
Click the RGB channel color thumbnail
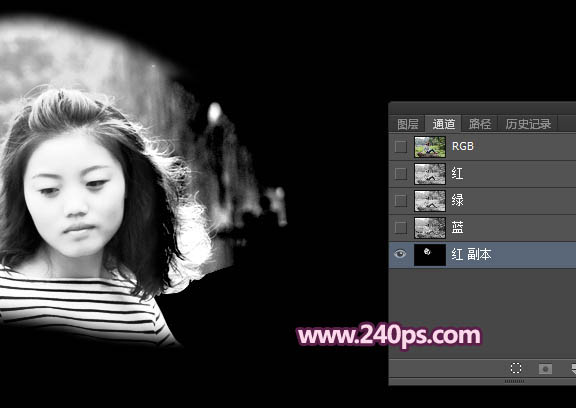430,147
